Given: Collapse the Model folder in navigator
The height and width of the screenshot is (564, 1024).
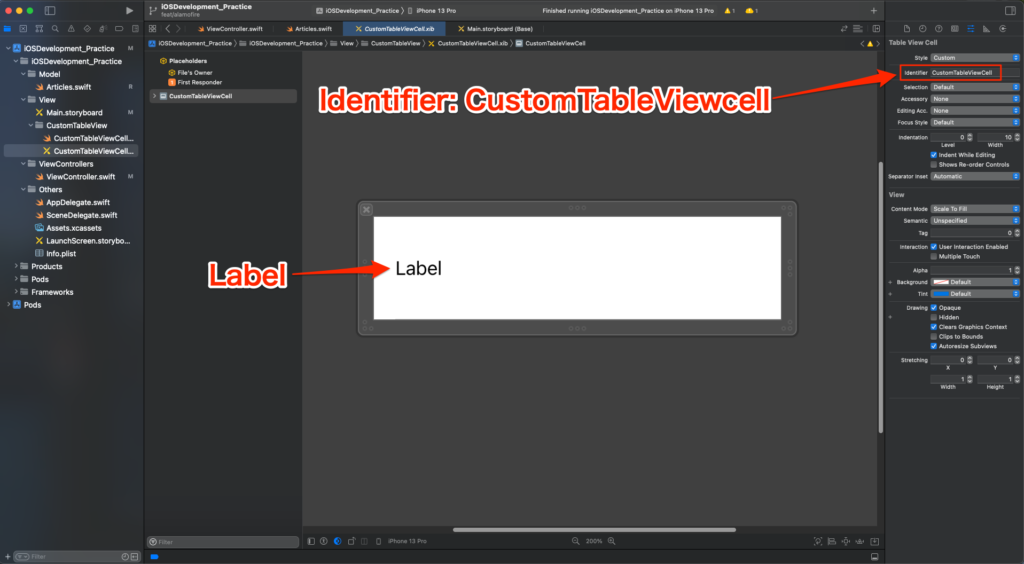Looking at the screenshot, I should point(28,74).
